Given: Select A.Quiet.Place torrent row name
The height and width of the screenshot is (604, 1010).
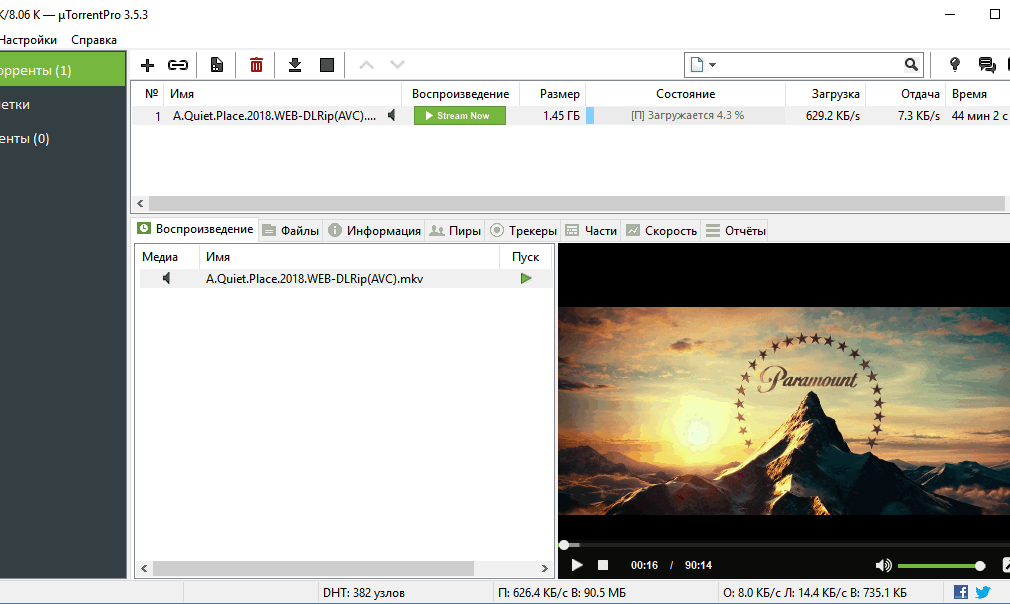Looking at the screenshot, I should point(274,116).
